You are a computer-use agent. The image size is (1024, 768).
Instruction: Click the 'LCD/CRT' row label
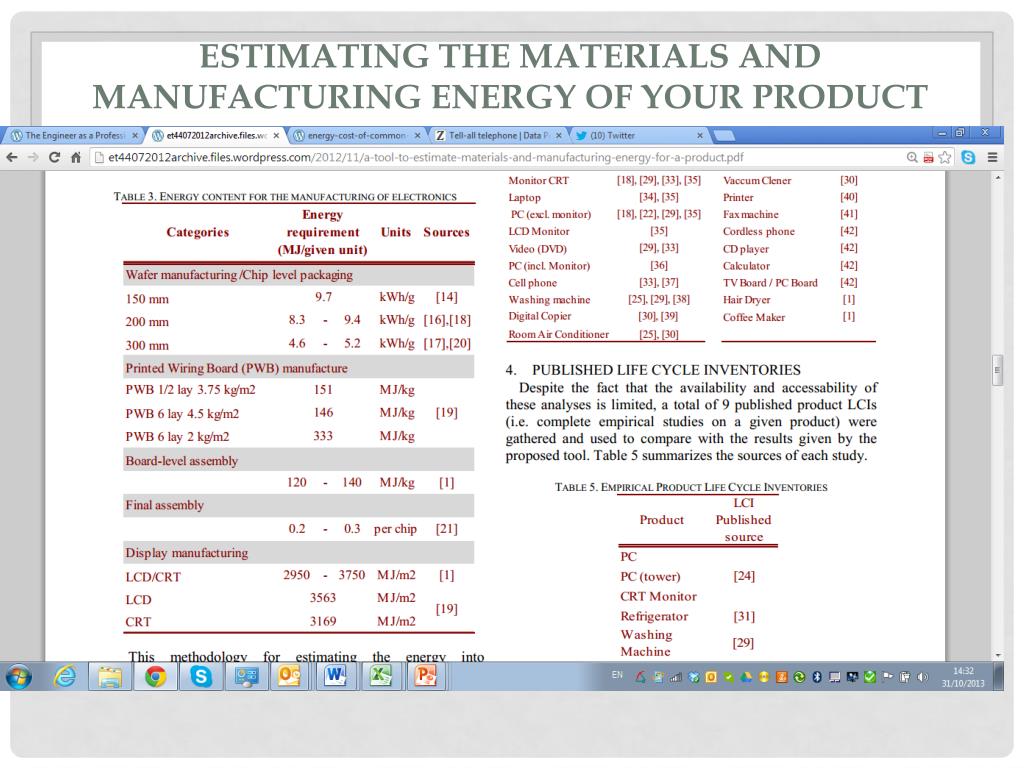tap(153, 577)
